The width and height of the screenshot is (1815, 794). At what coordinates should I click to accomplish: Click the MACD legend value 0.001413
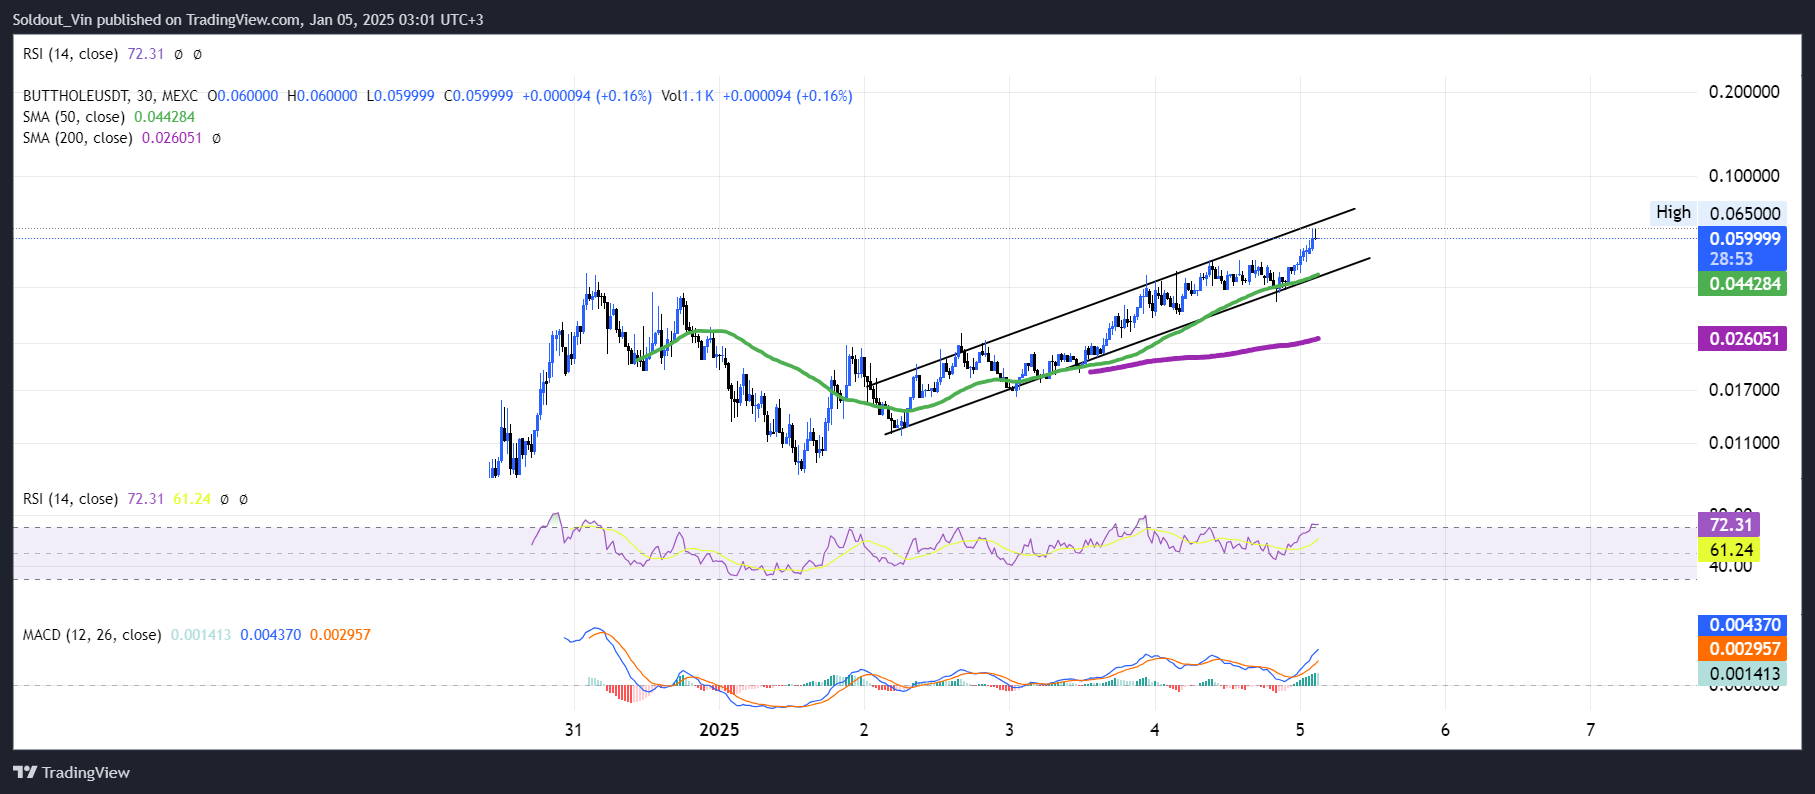point(201,635)
